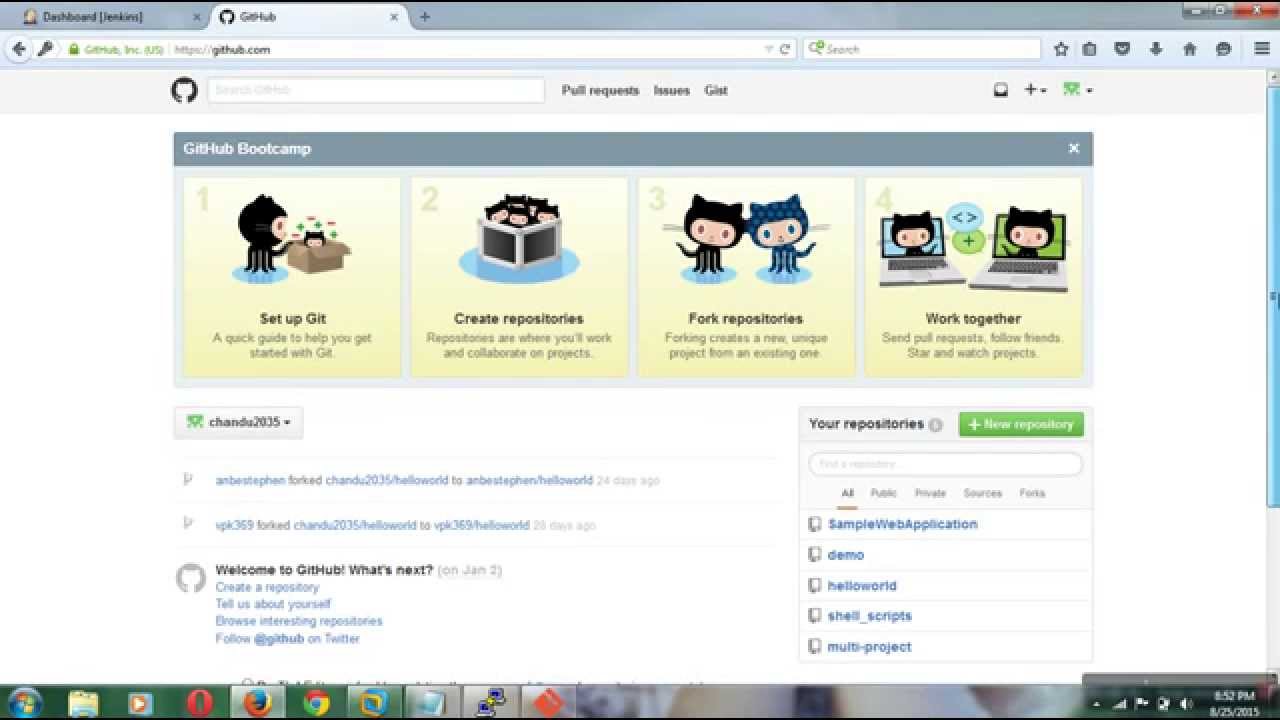Open the demo repository
This screenshot has height=720, width=1280.
[x=845, y=555]
